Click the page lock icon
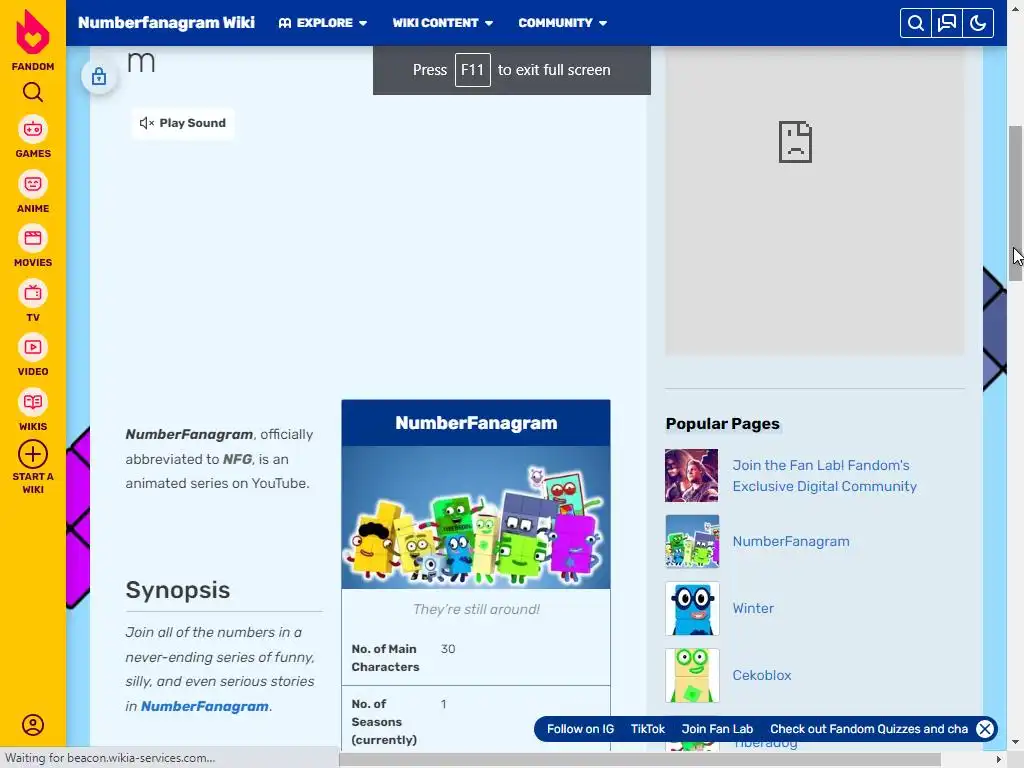 [x=99, y=76]
